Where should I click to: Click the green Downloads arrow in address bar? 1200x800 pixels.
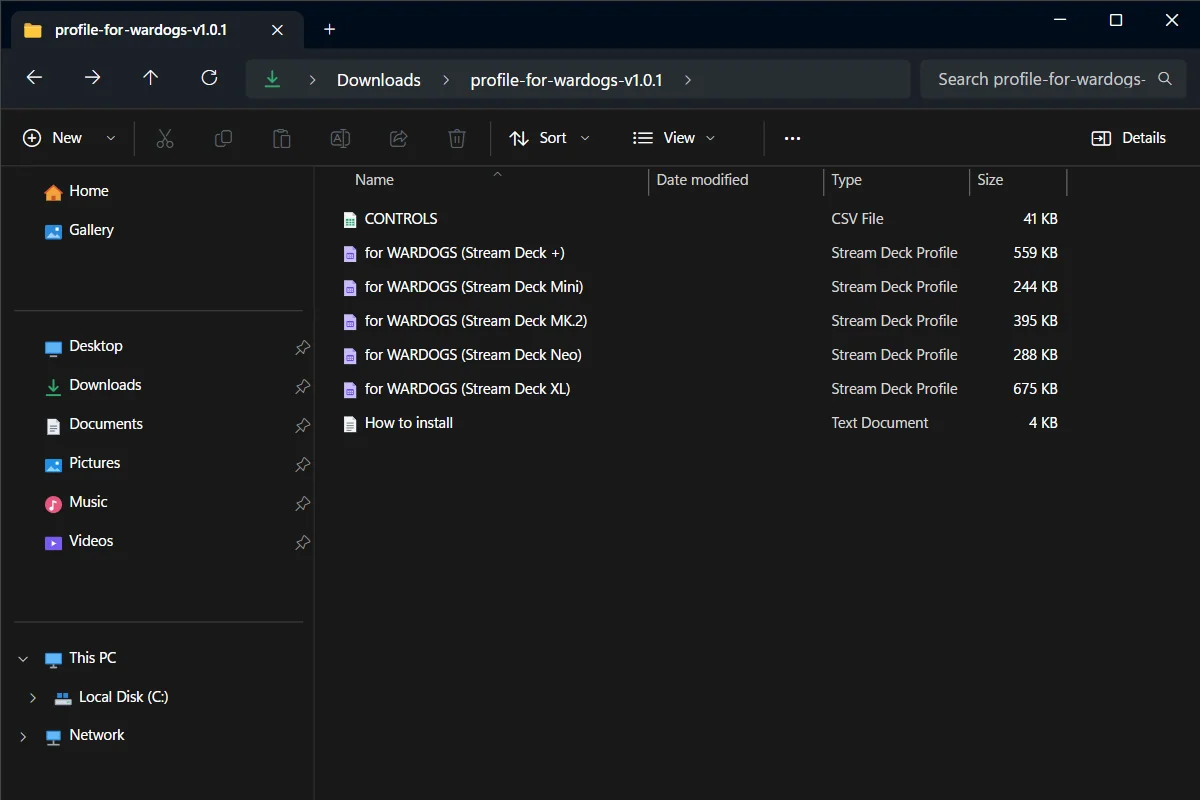tap(272, 80)
